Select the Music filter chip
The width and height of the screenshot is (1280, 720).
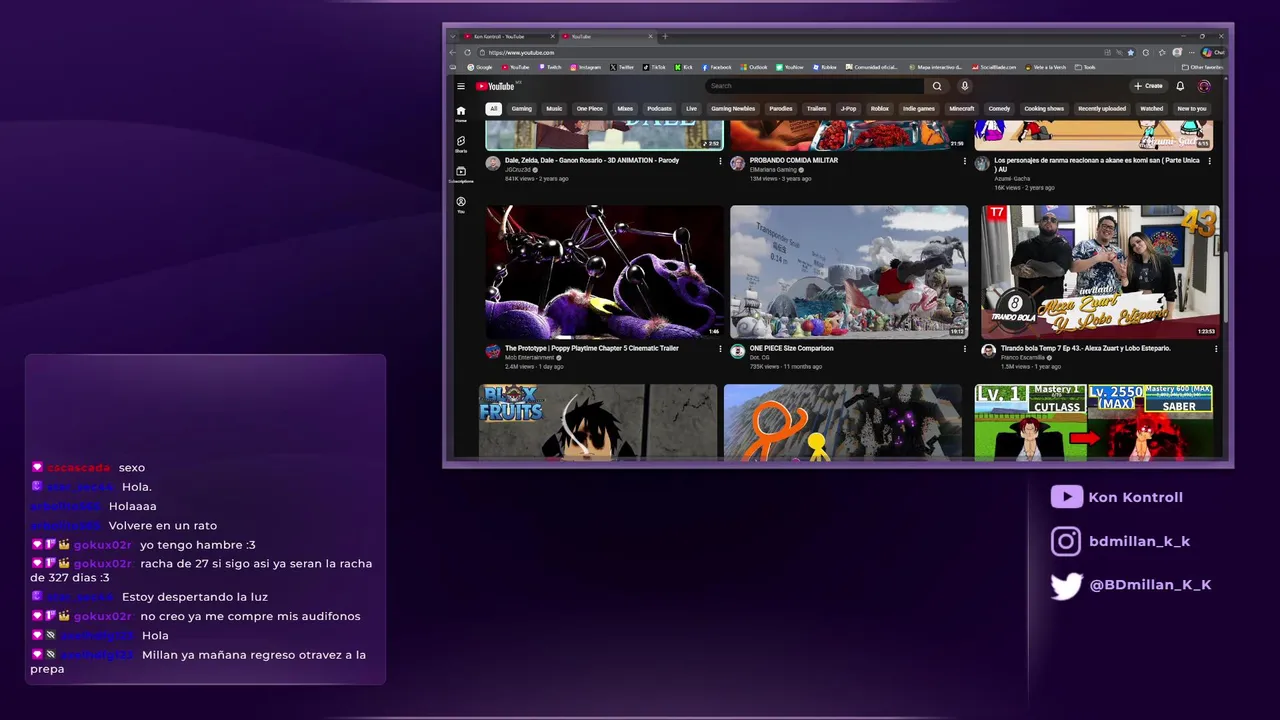(554, 108)
